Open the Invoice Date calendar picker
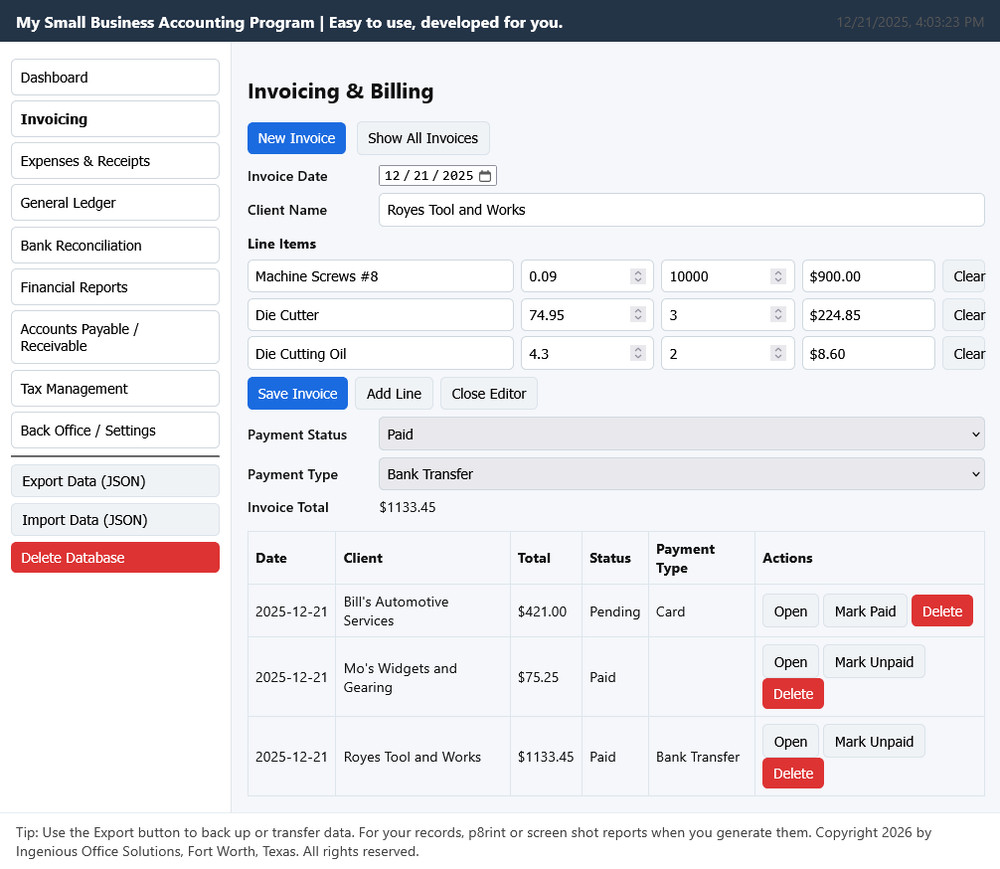Screen dimensions: 1000x869 486,175
